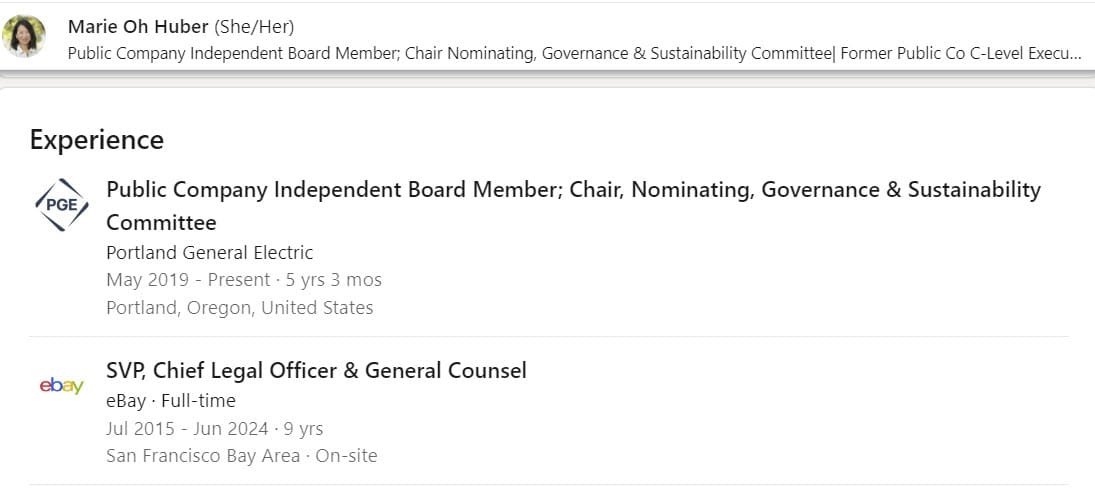Open the SVP, Chief Legal Officer title

coord(316,371)
